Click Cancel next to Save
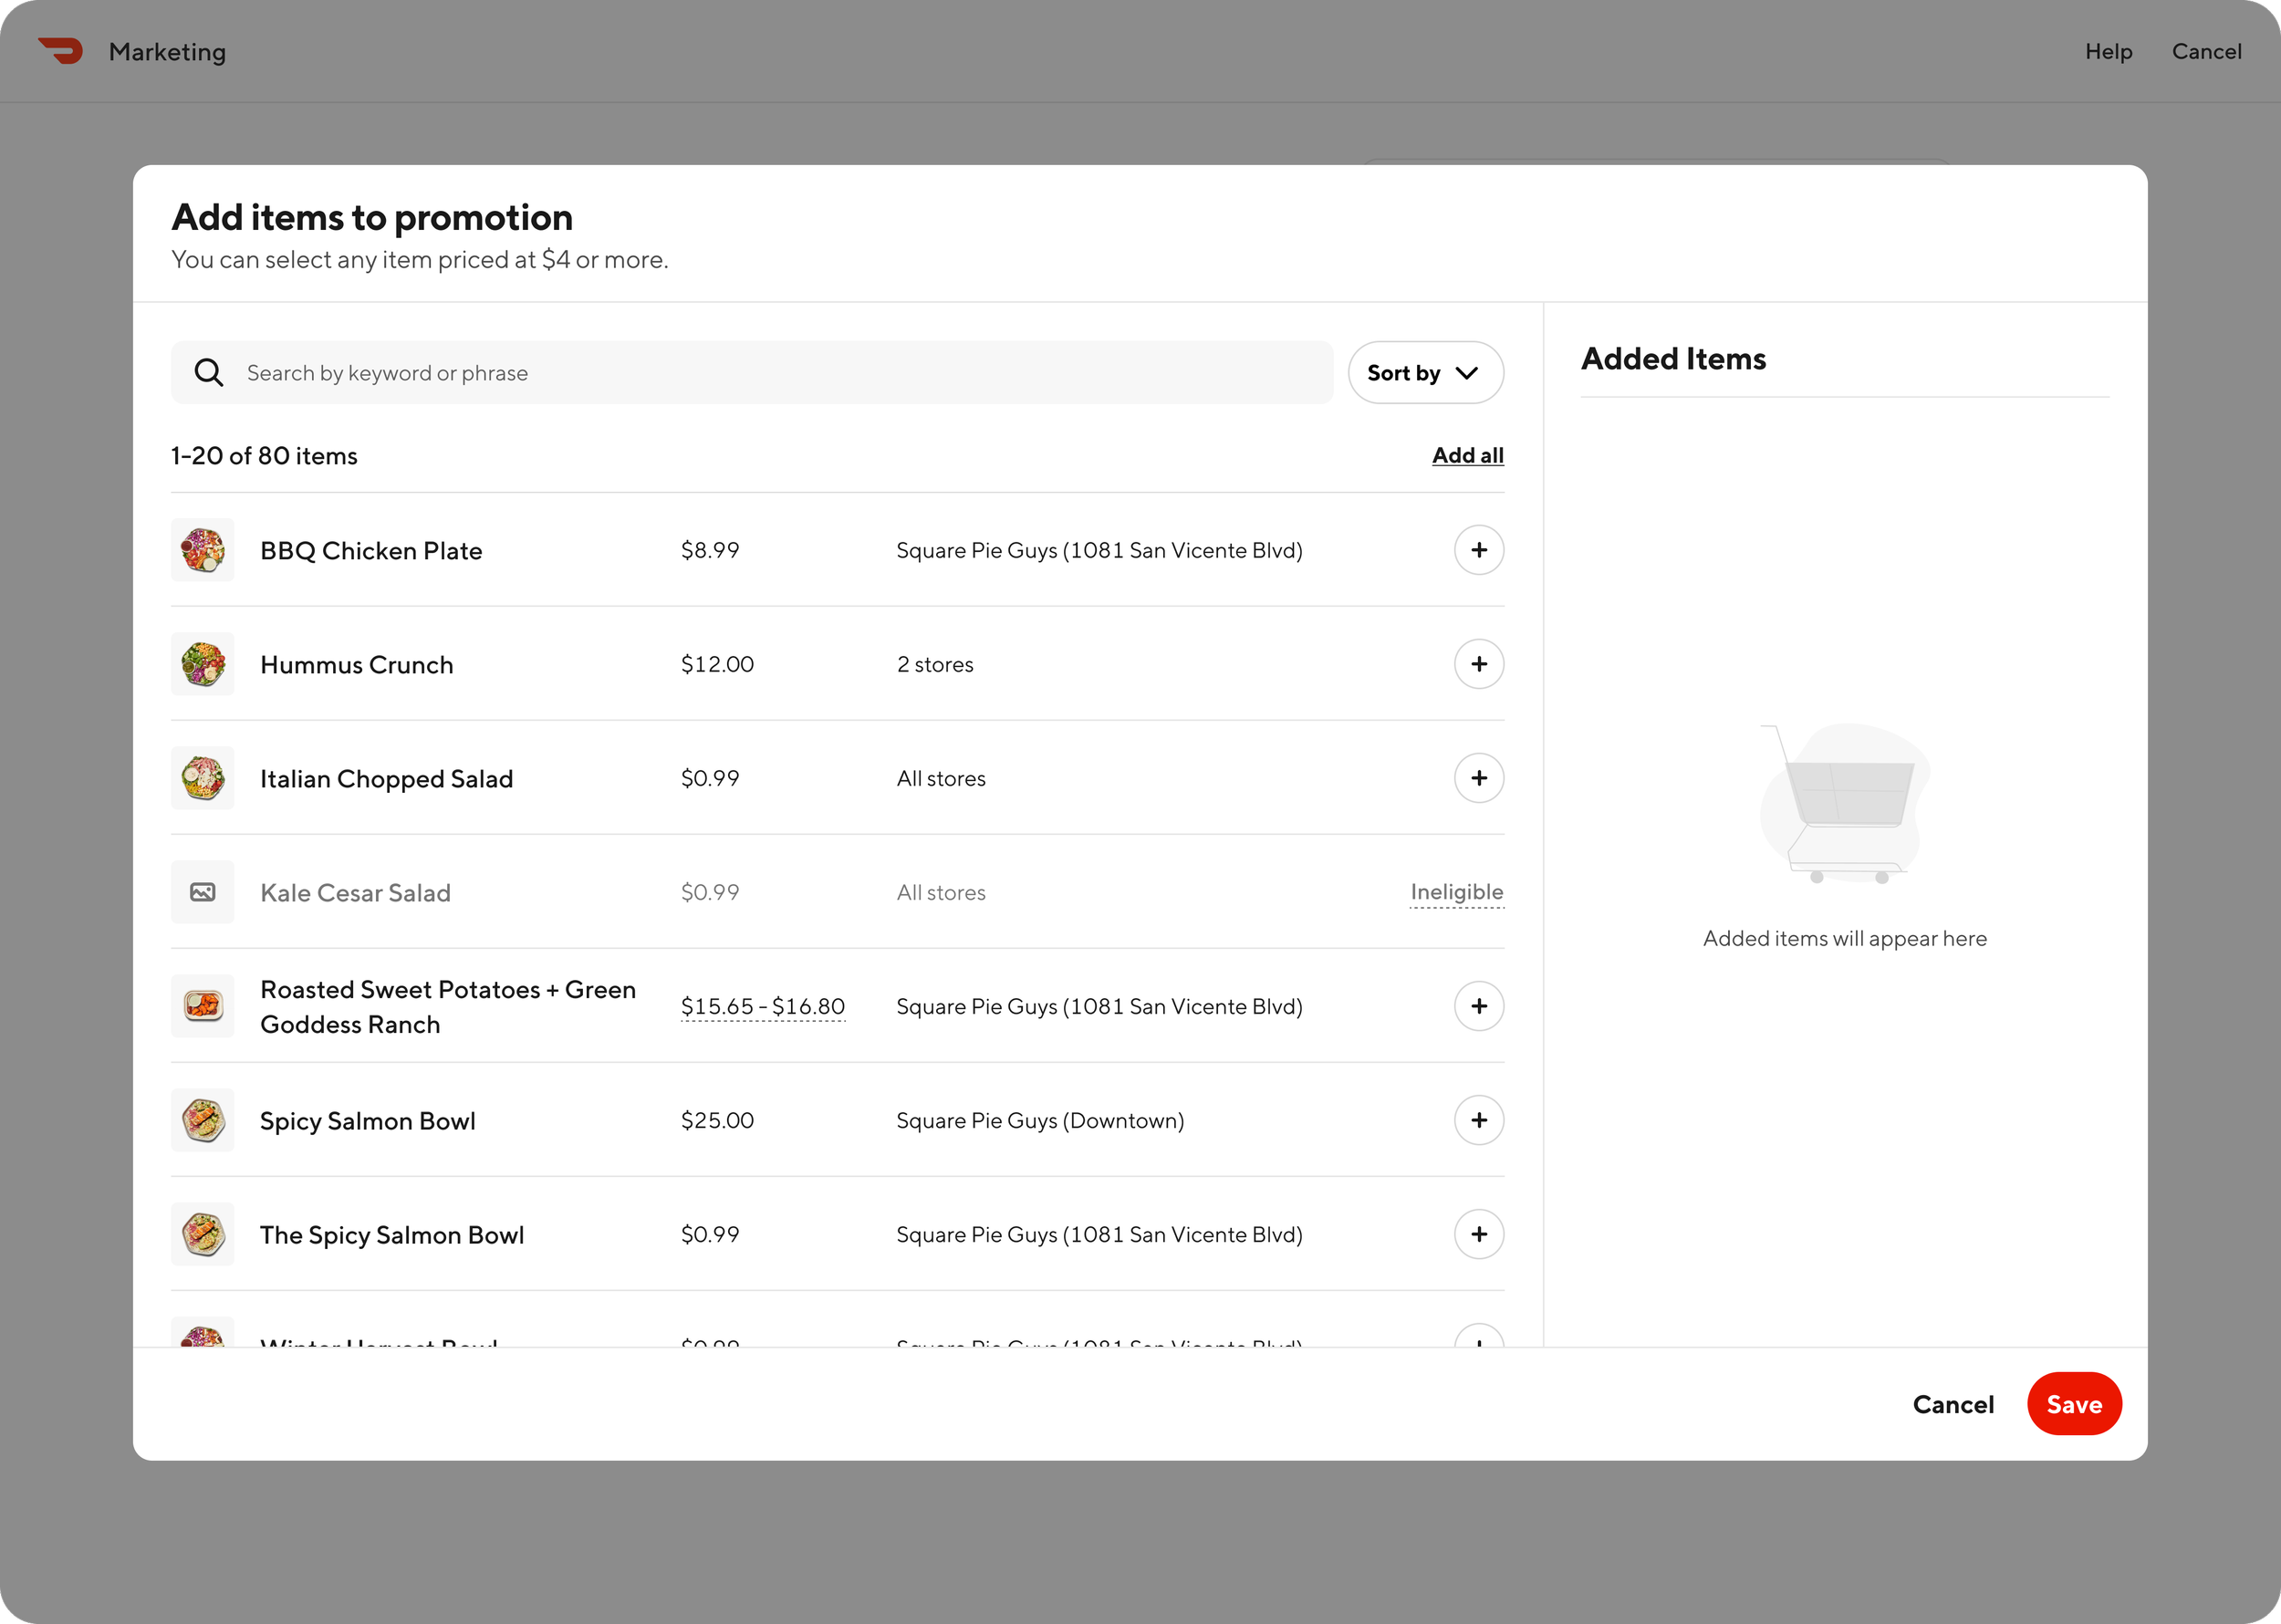This screenshot has height=1624, width=2281. 1952,1404
